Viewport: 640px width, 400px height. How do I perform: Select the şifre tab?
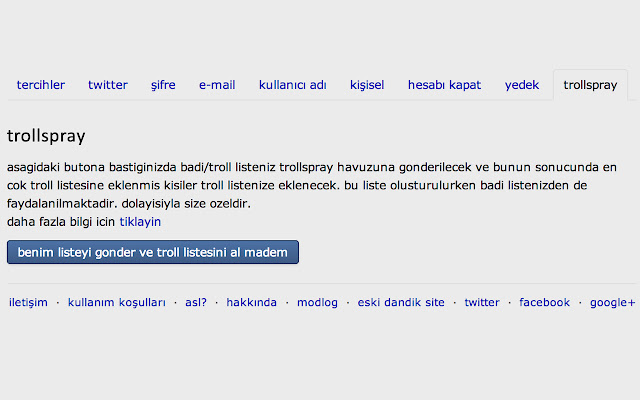(x=163, y=85)
